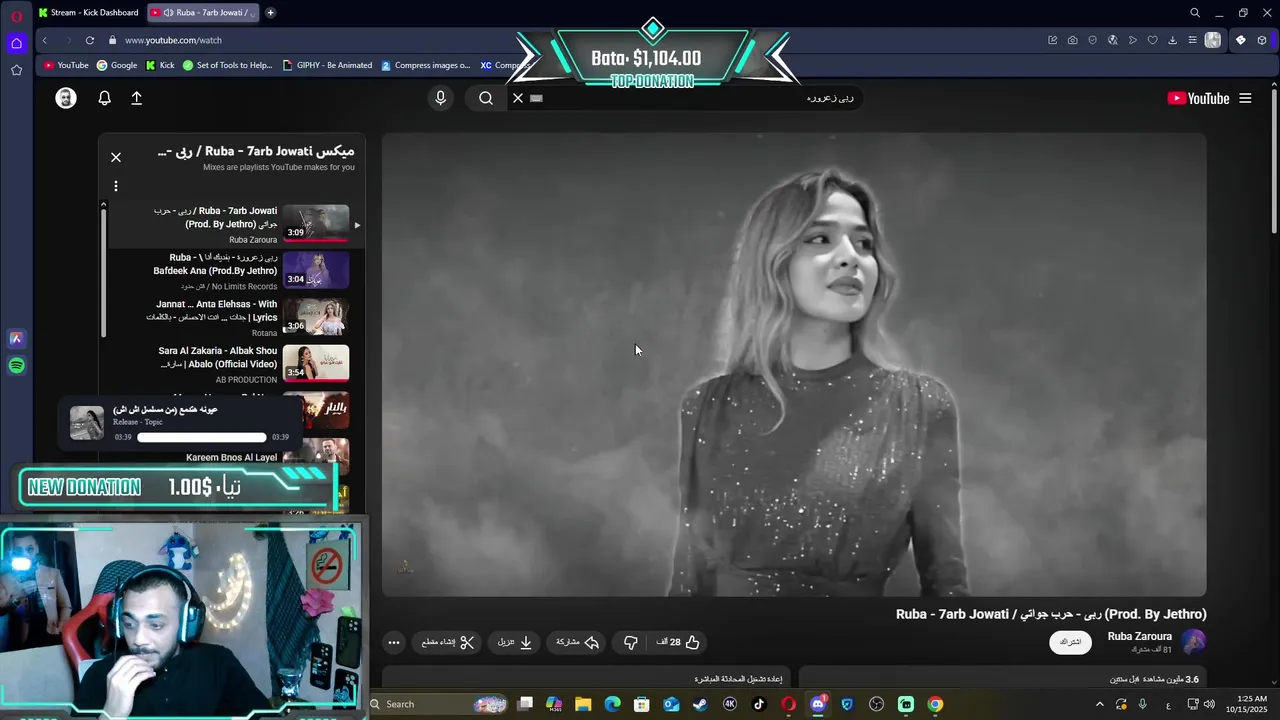1280x720 pixels.
Task: Click song progress bar in overlay widget
Action: pos(202,437)
